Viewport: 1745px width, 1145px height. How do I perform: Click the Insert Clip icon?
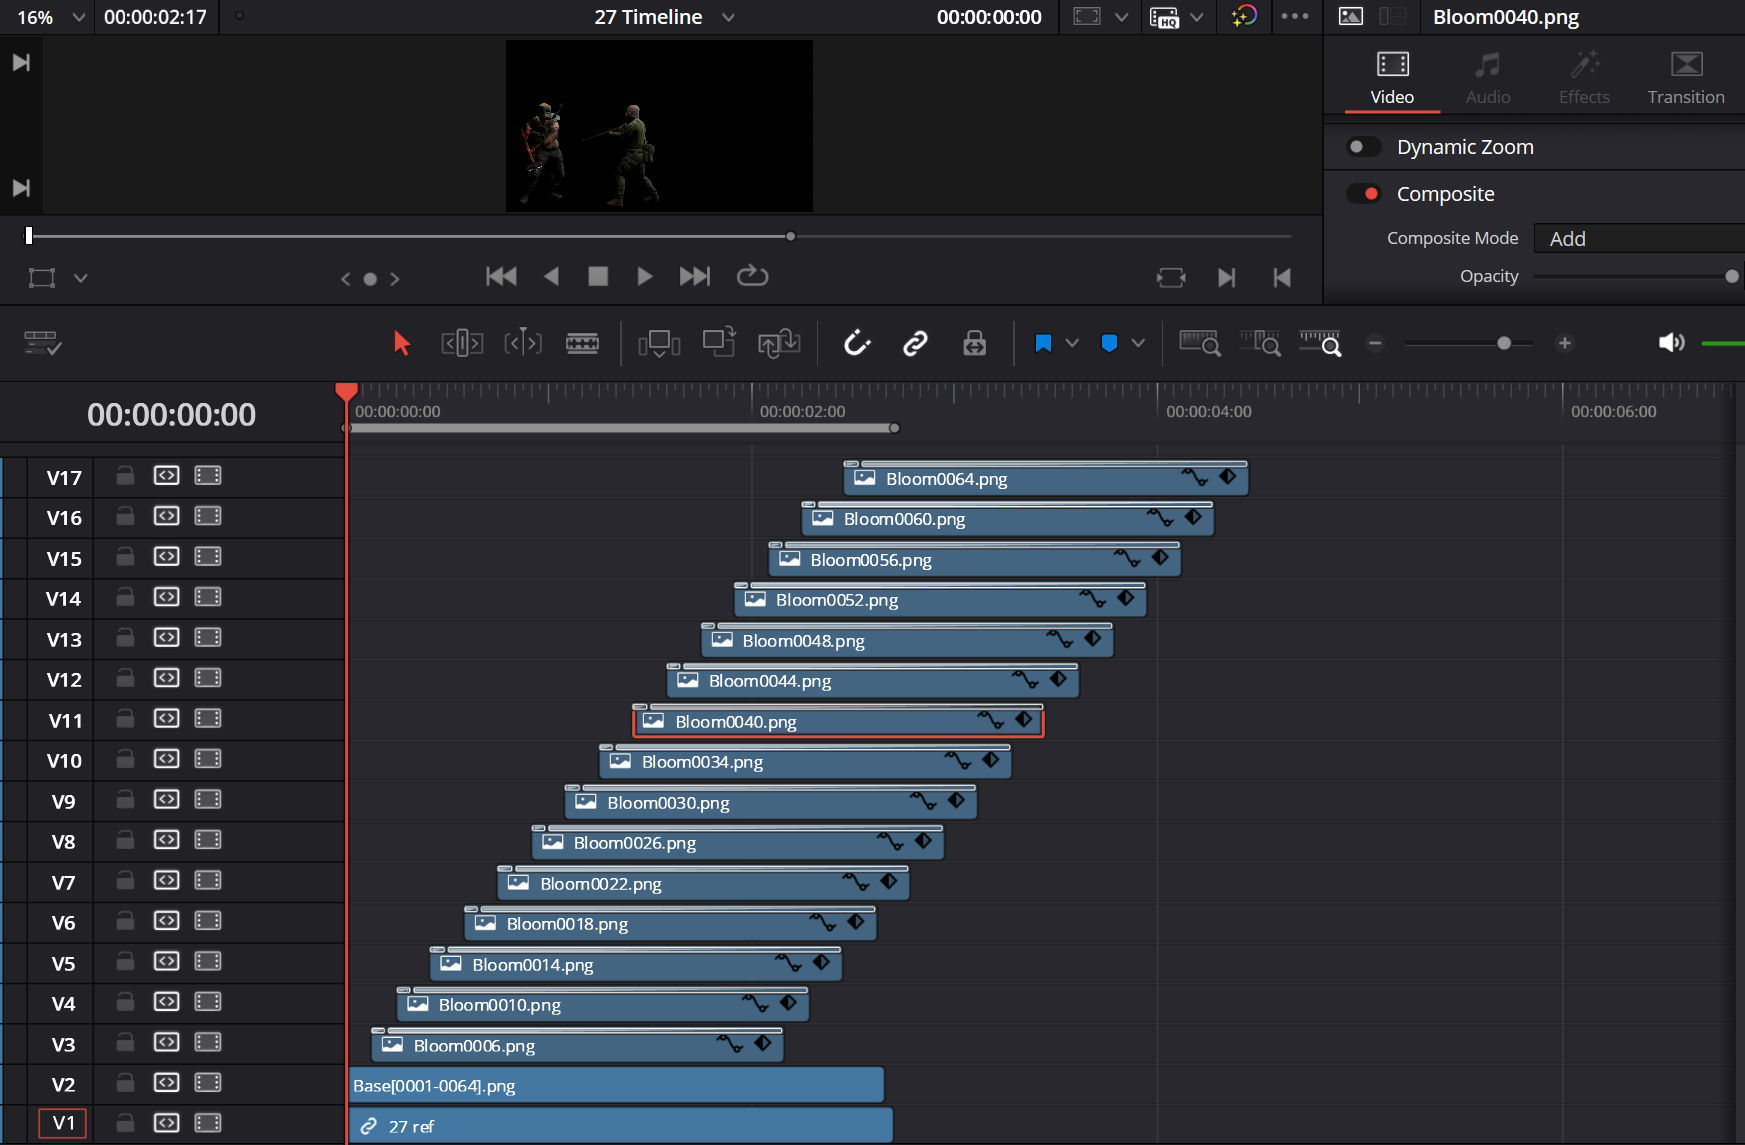pos(659,343)
